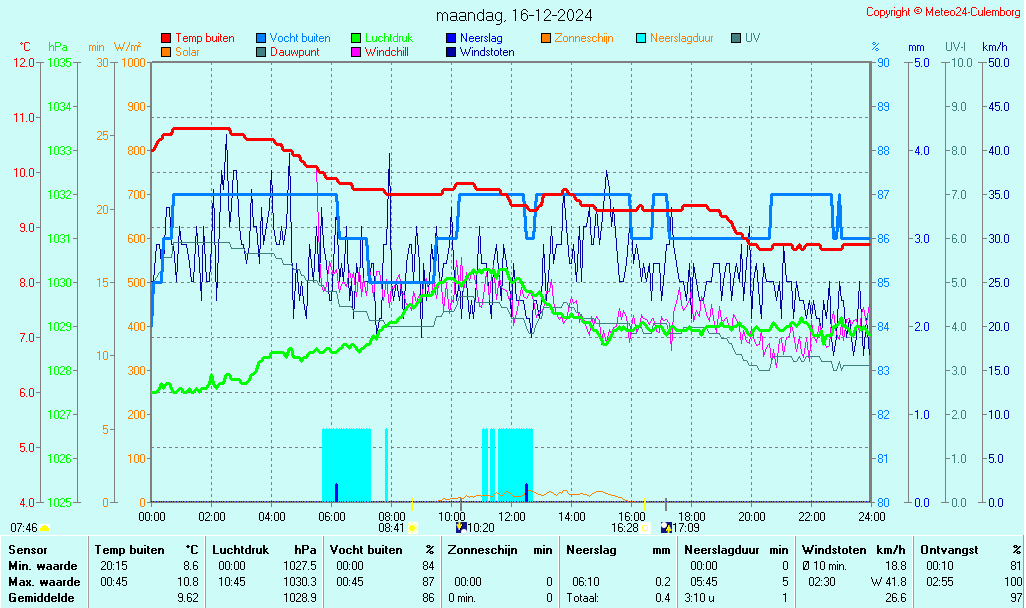Screen dimensions: 1026x608
Task: Click the orange Solar legend square
Action: coord(166,52)
